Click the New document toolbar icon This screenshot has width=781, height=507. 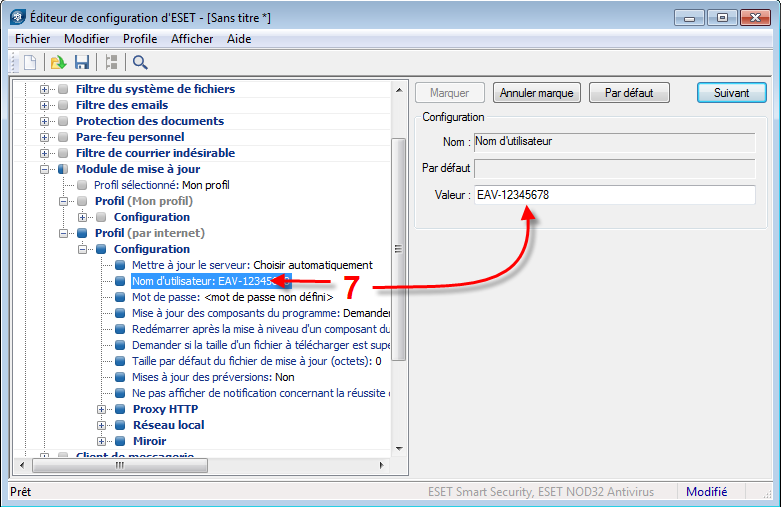(30, 62)
